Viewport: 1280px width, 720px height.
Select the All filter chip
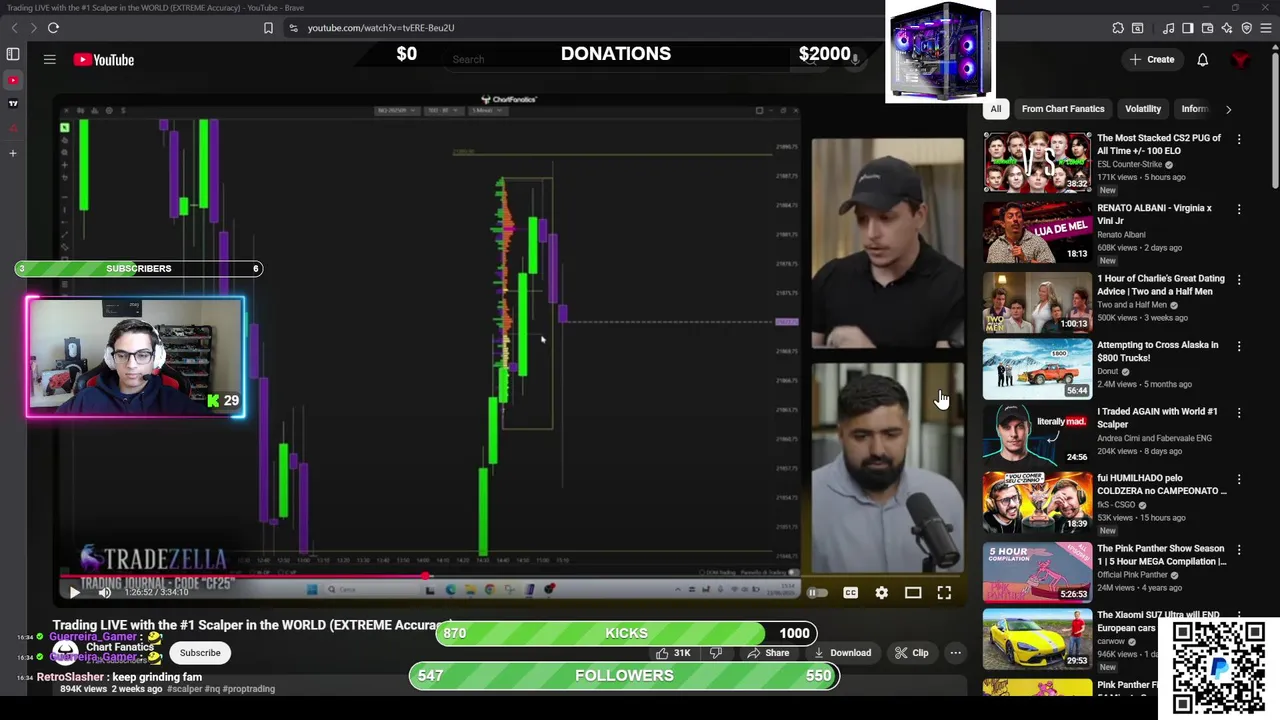[x=995, y=109]
